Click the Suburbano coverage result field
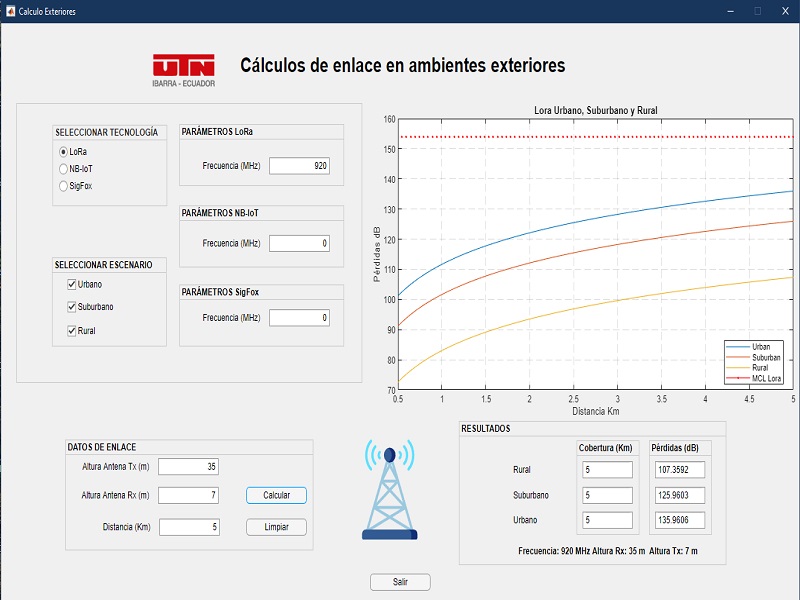 click(x=608, y=495)
